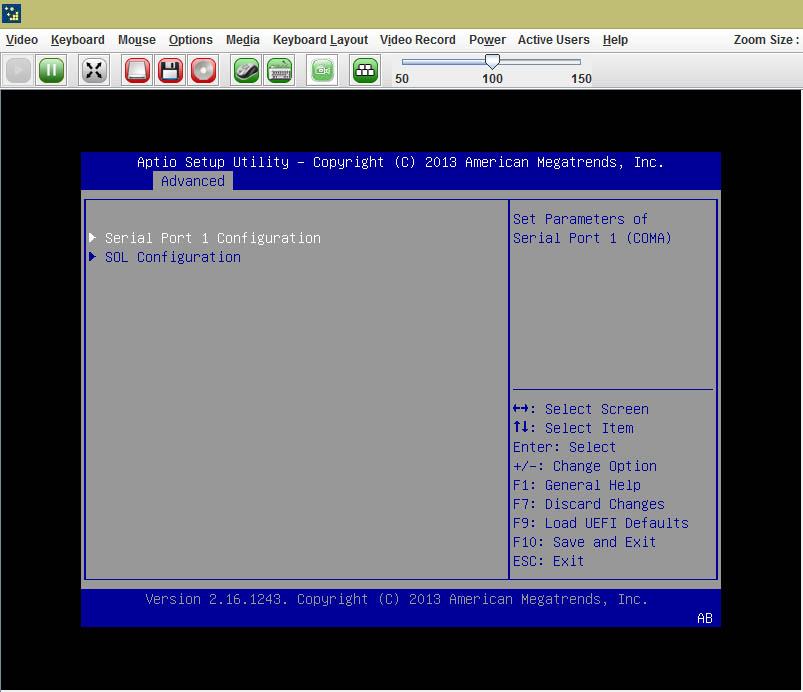Select the Advanced BIOS tab
803x692 pixels.
coord(193,181)
